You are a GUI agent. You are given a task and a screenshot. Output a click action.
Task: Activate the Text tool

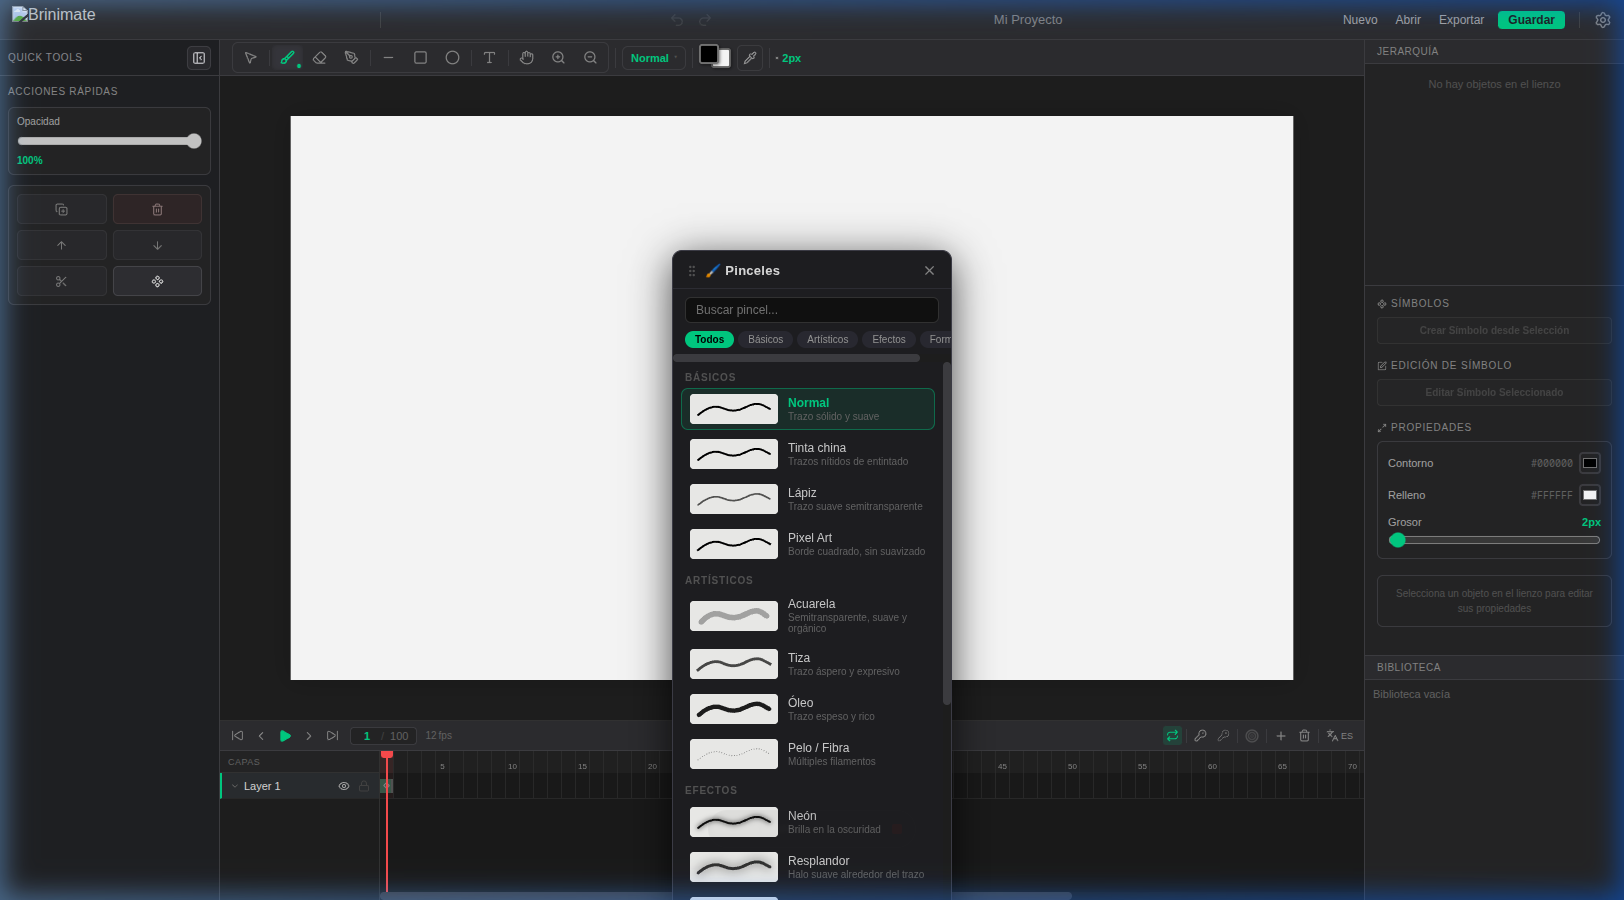click(489, 58)
